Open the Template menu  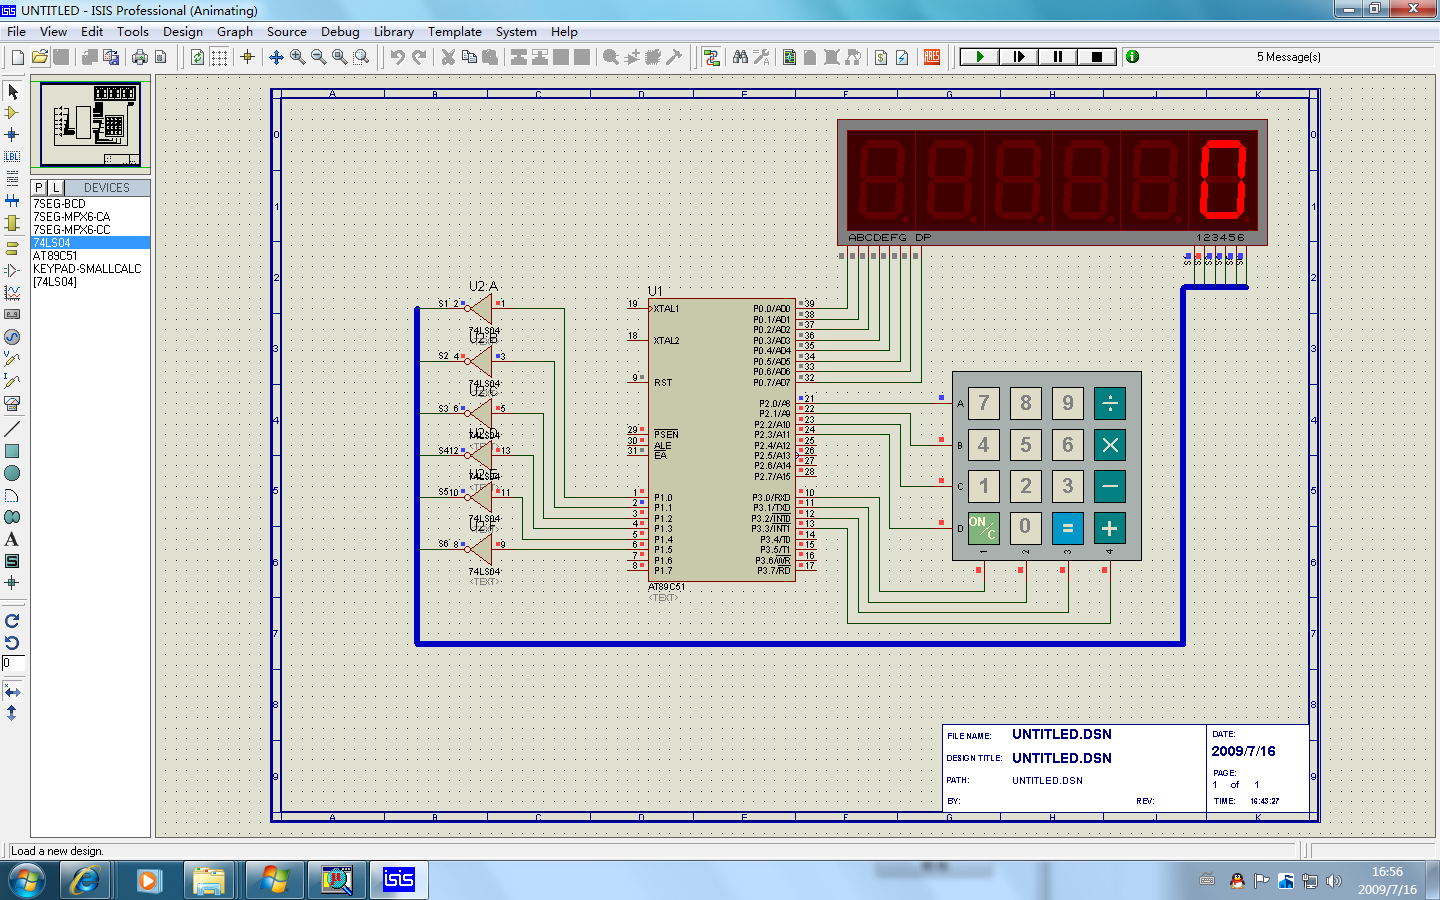(x=455, y=32)
